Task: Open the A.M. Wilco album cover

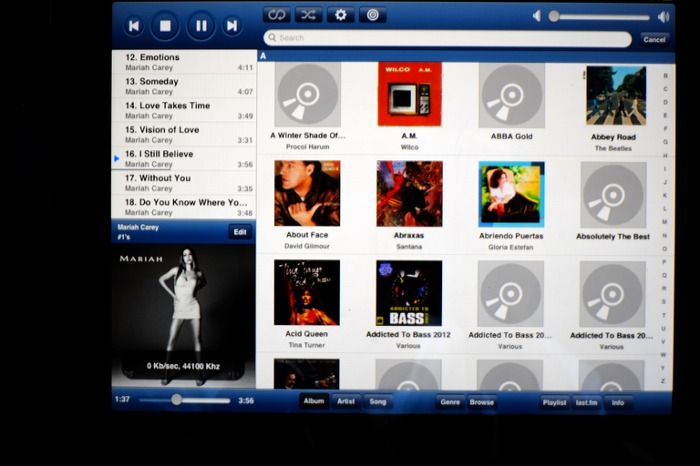Action: [409, 95]
